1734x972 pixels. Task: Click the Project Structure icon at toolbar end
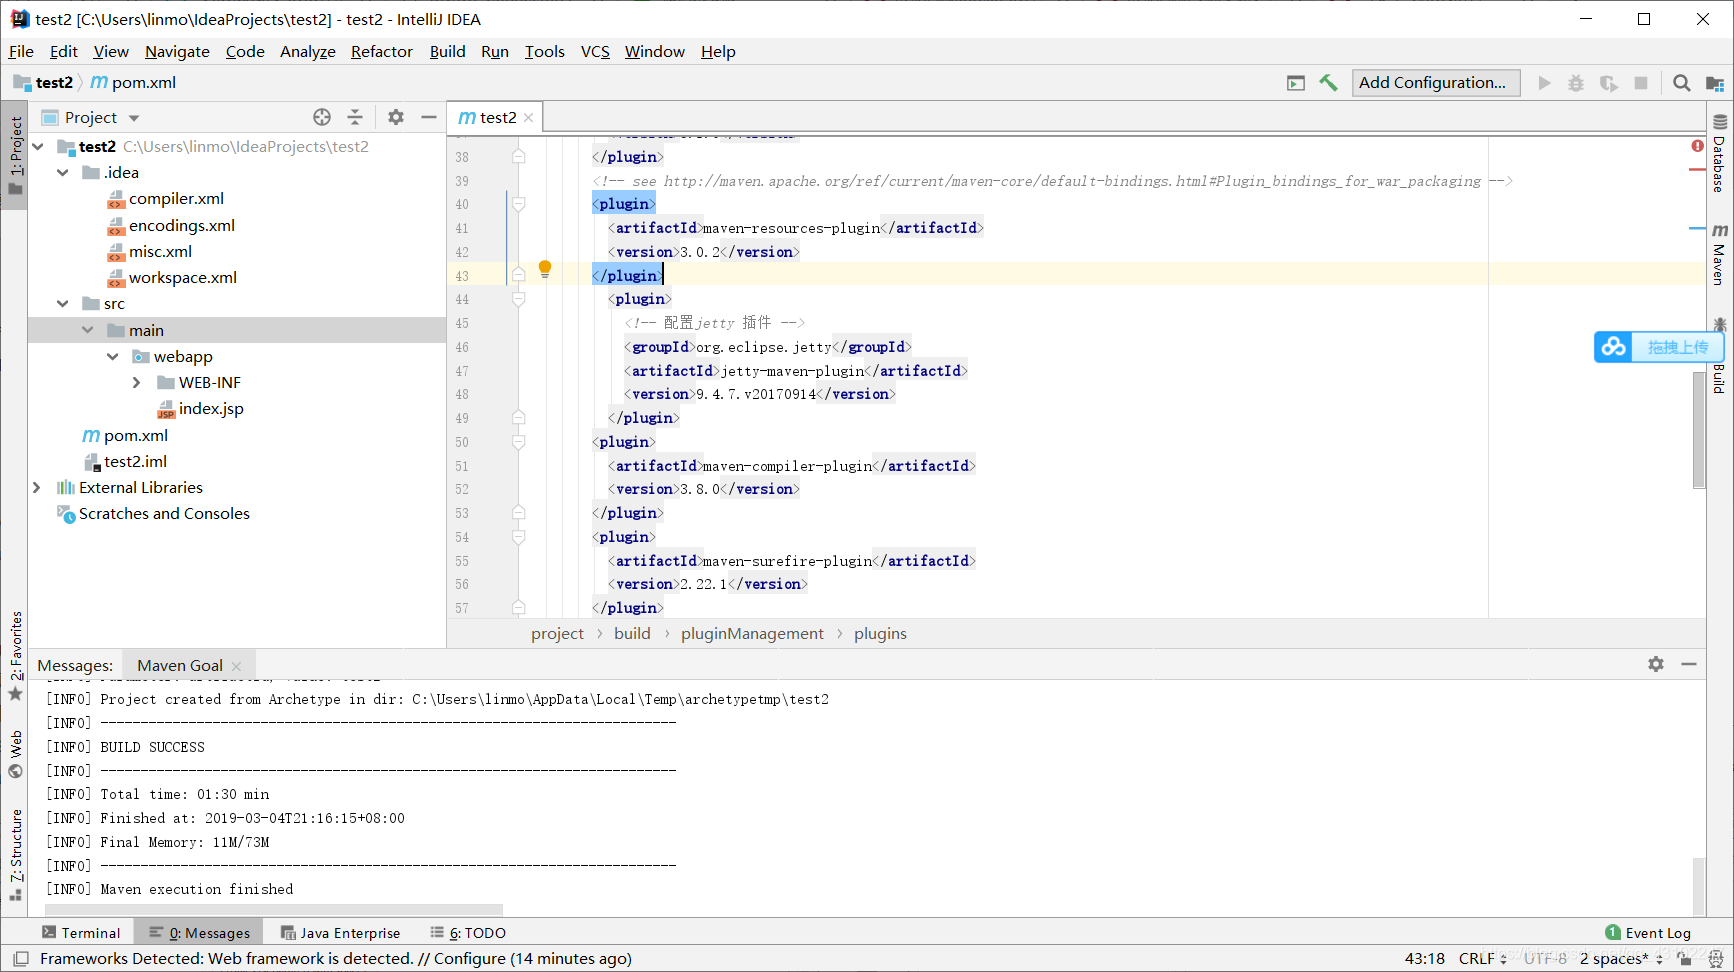pos(1715,83)
